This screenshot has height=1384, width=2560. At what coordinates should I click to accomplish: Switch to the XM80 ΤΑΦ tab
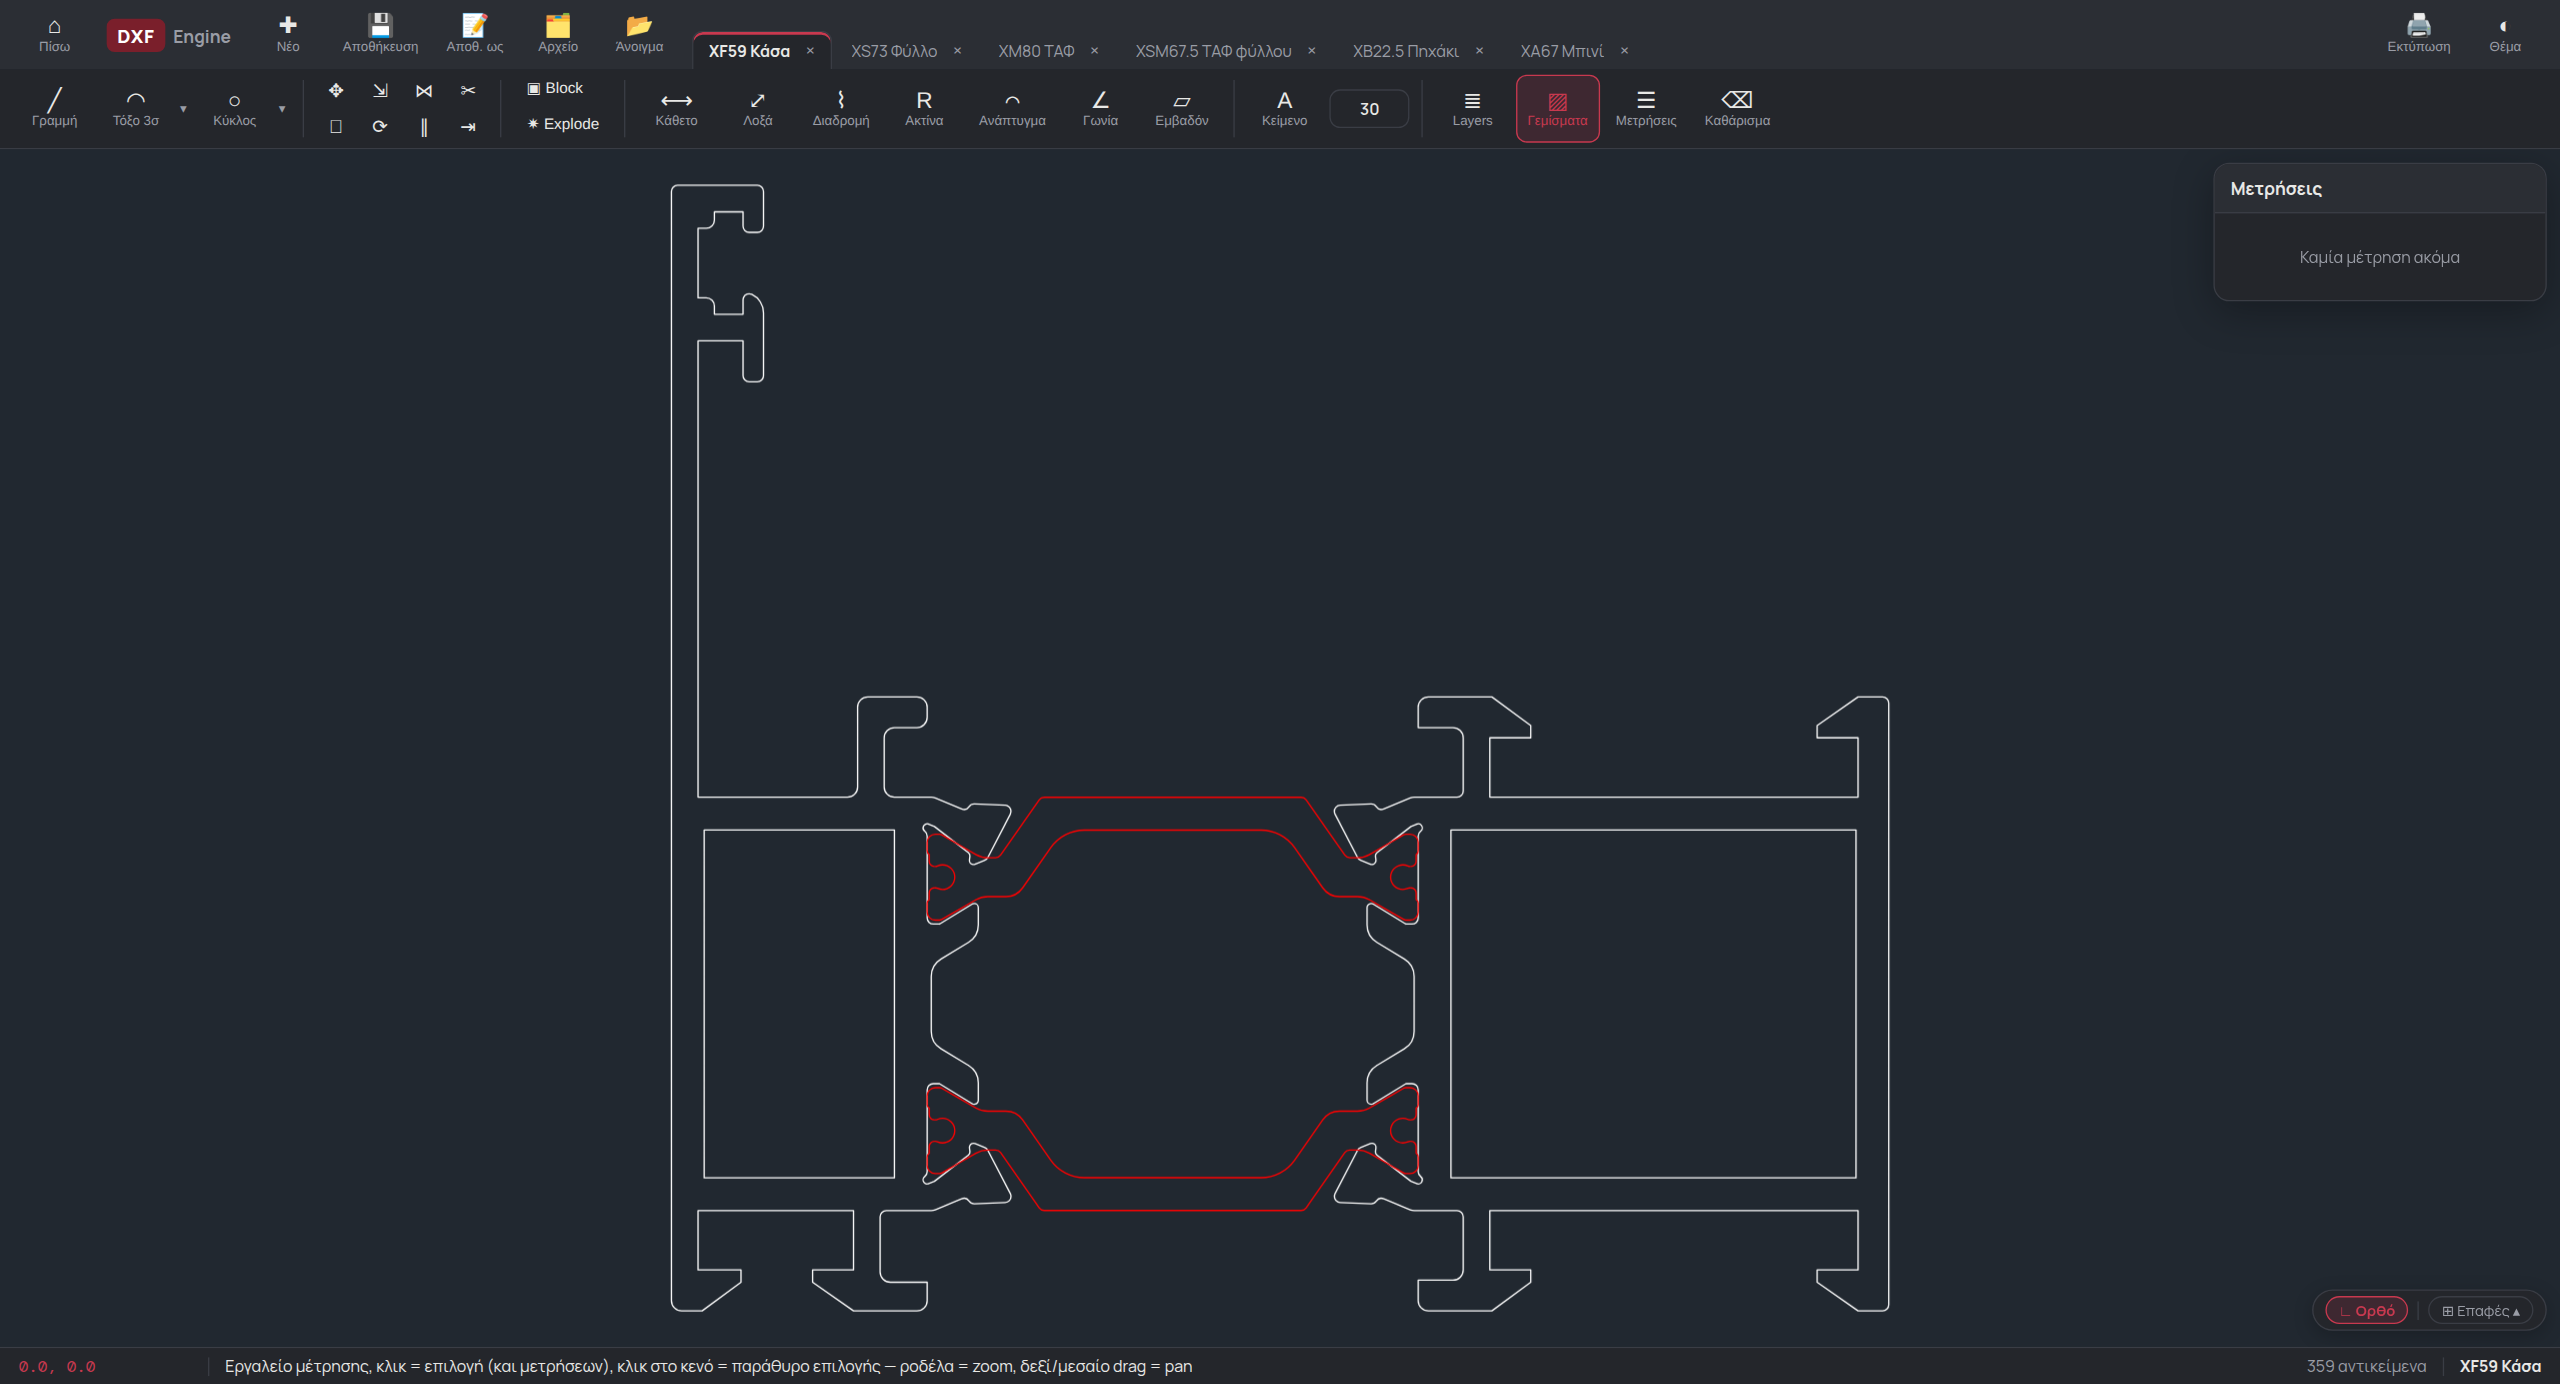tap(1036, 51)
